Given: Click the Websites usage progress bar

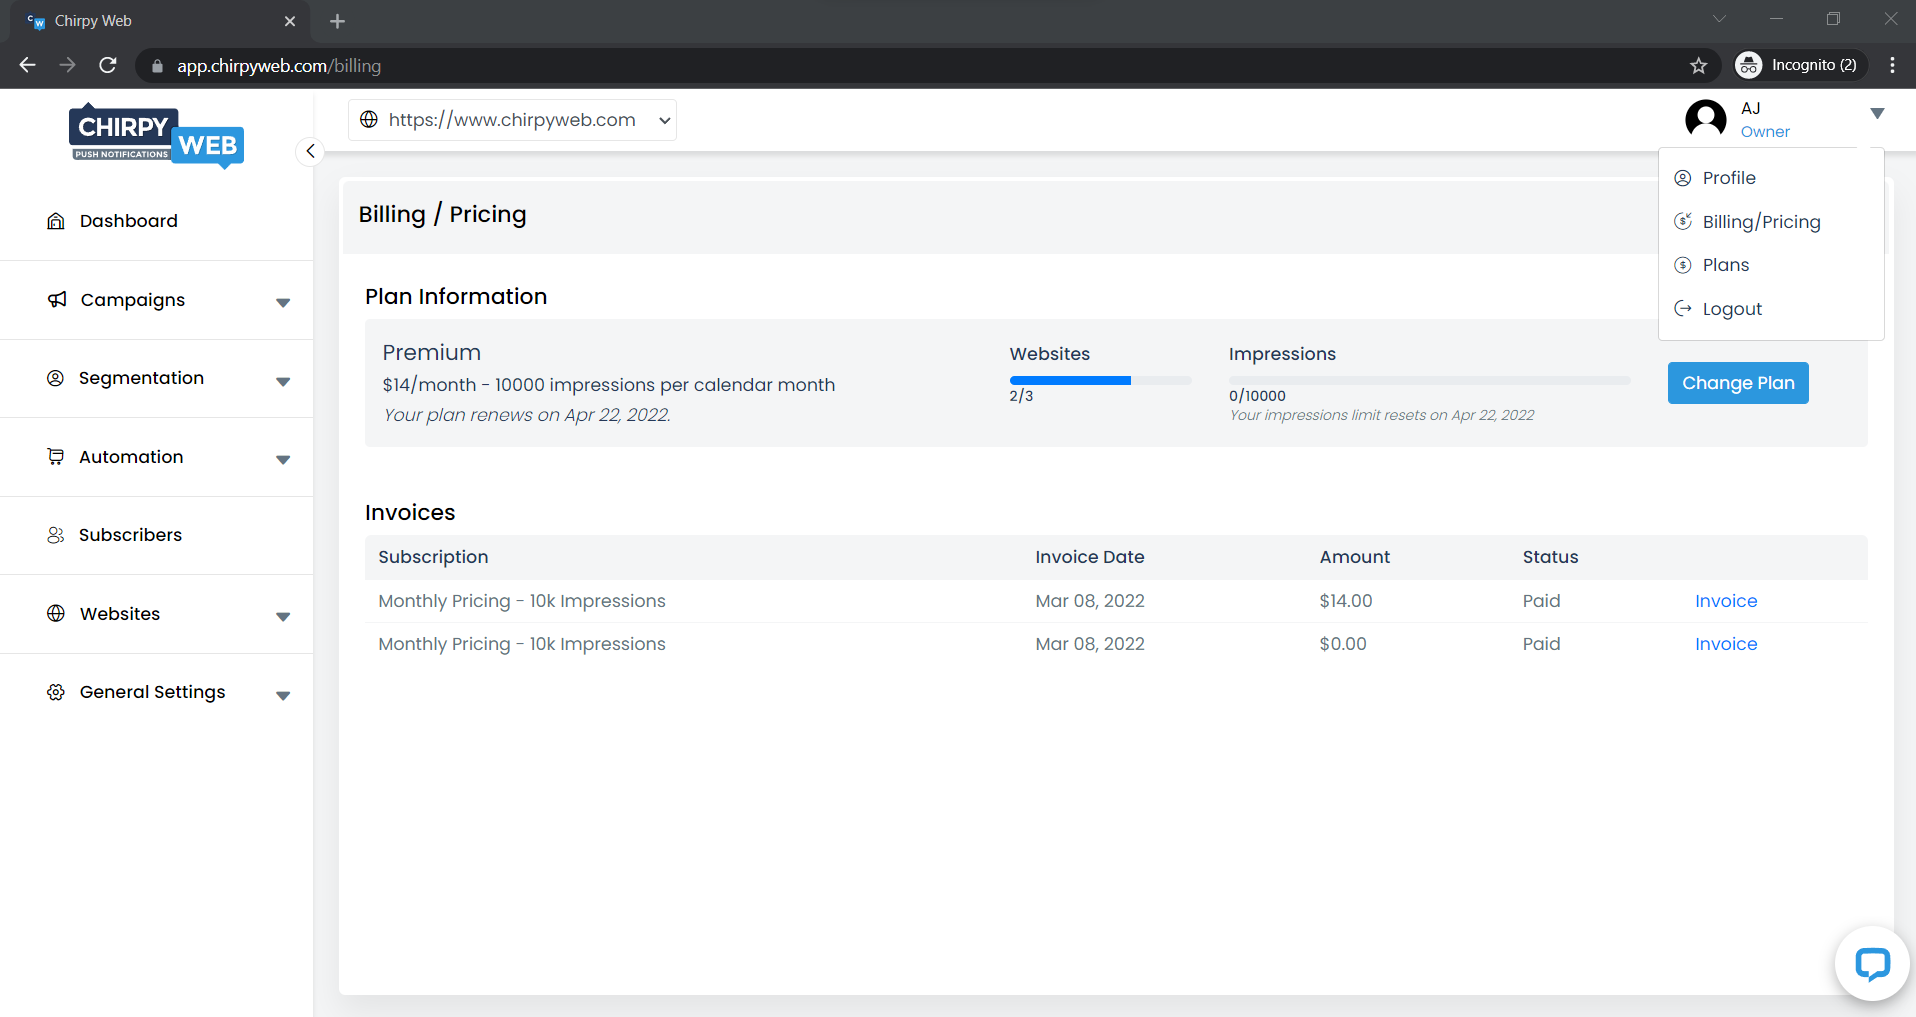Looking at the screenshot, I should coord(1100,380).
